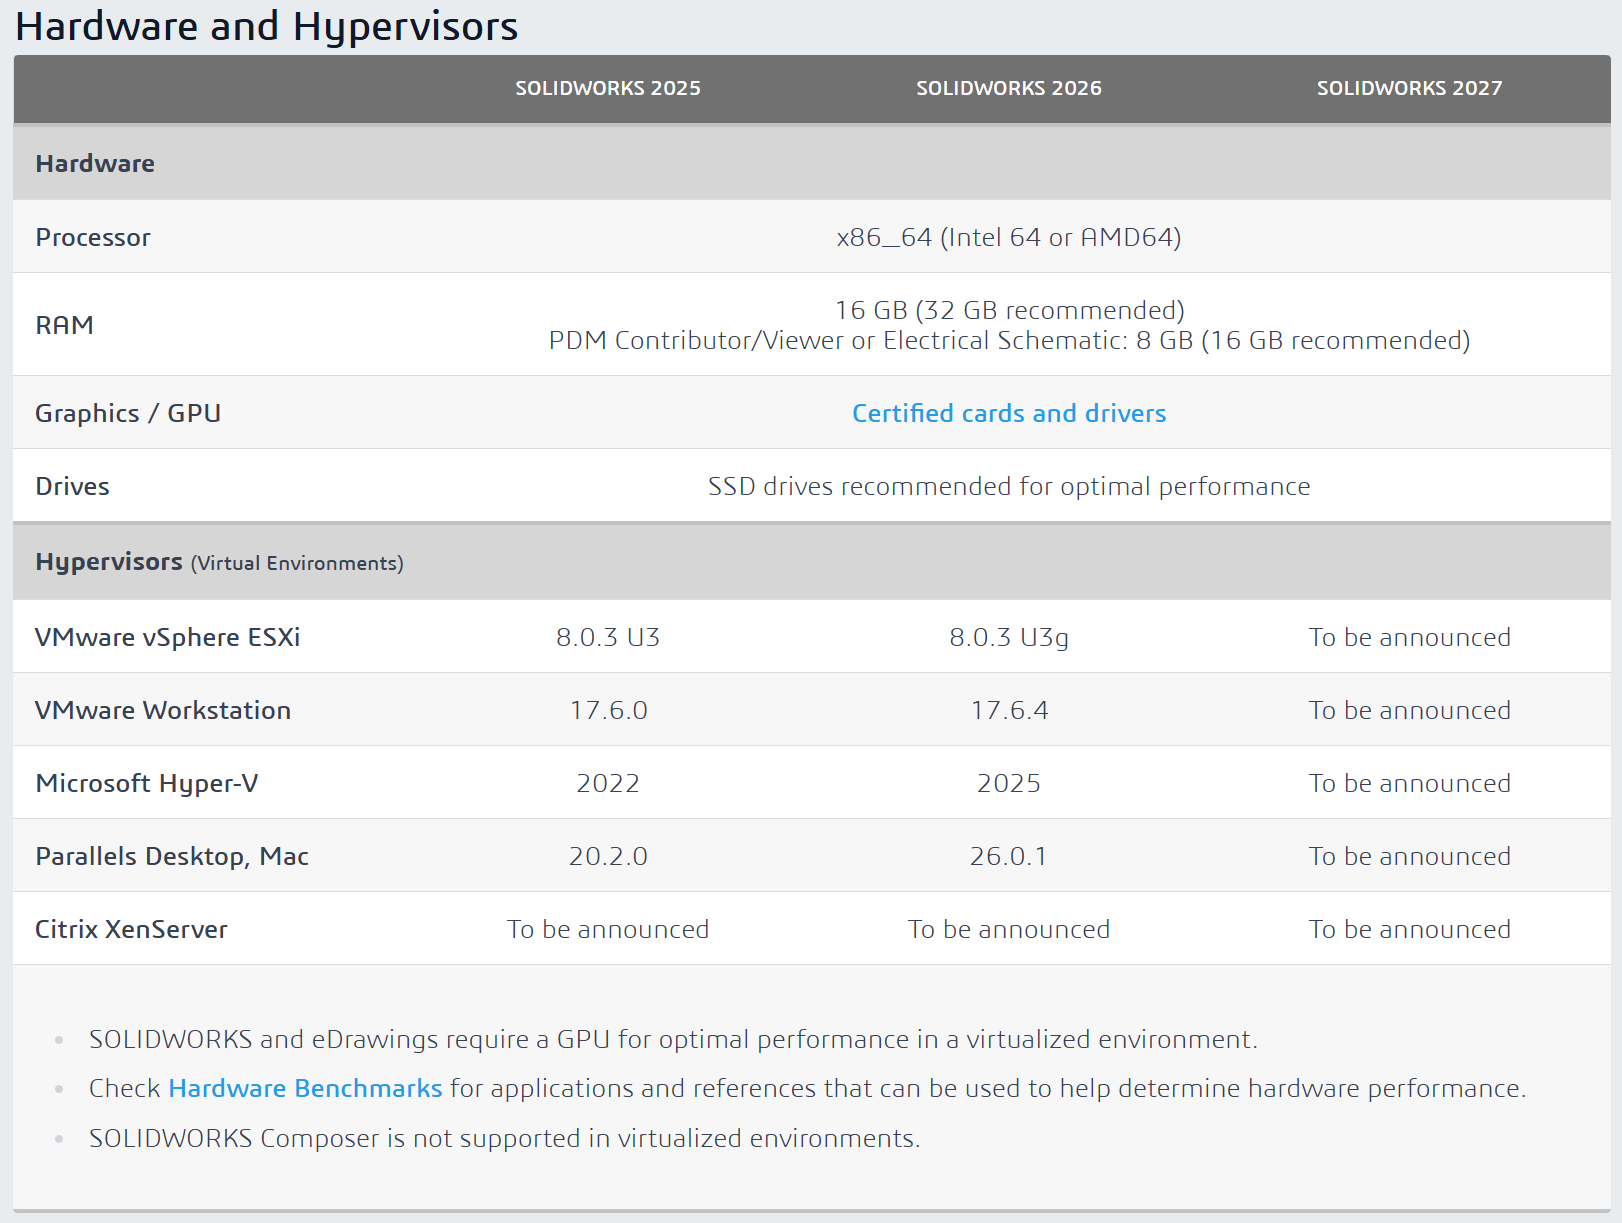Click the 17.6.0 version cell
The image size is (1622, 1223).
(608, 710)
